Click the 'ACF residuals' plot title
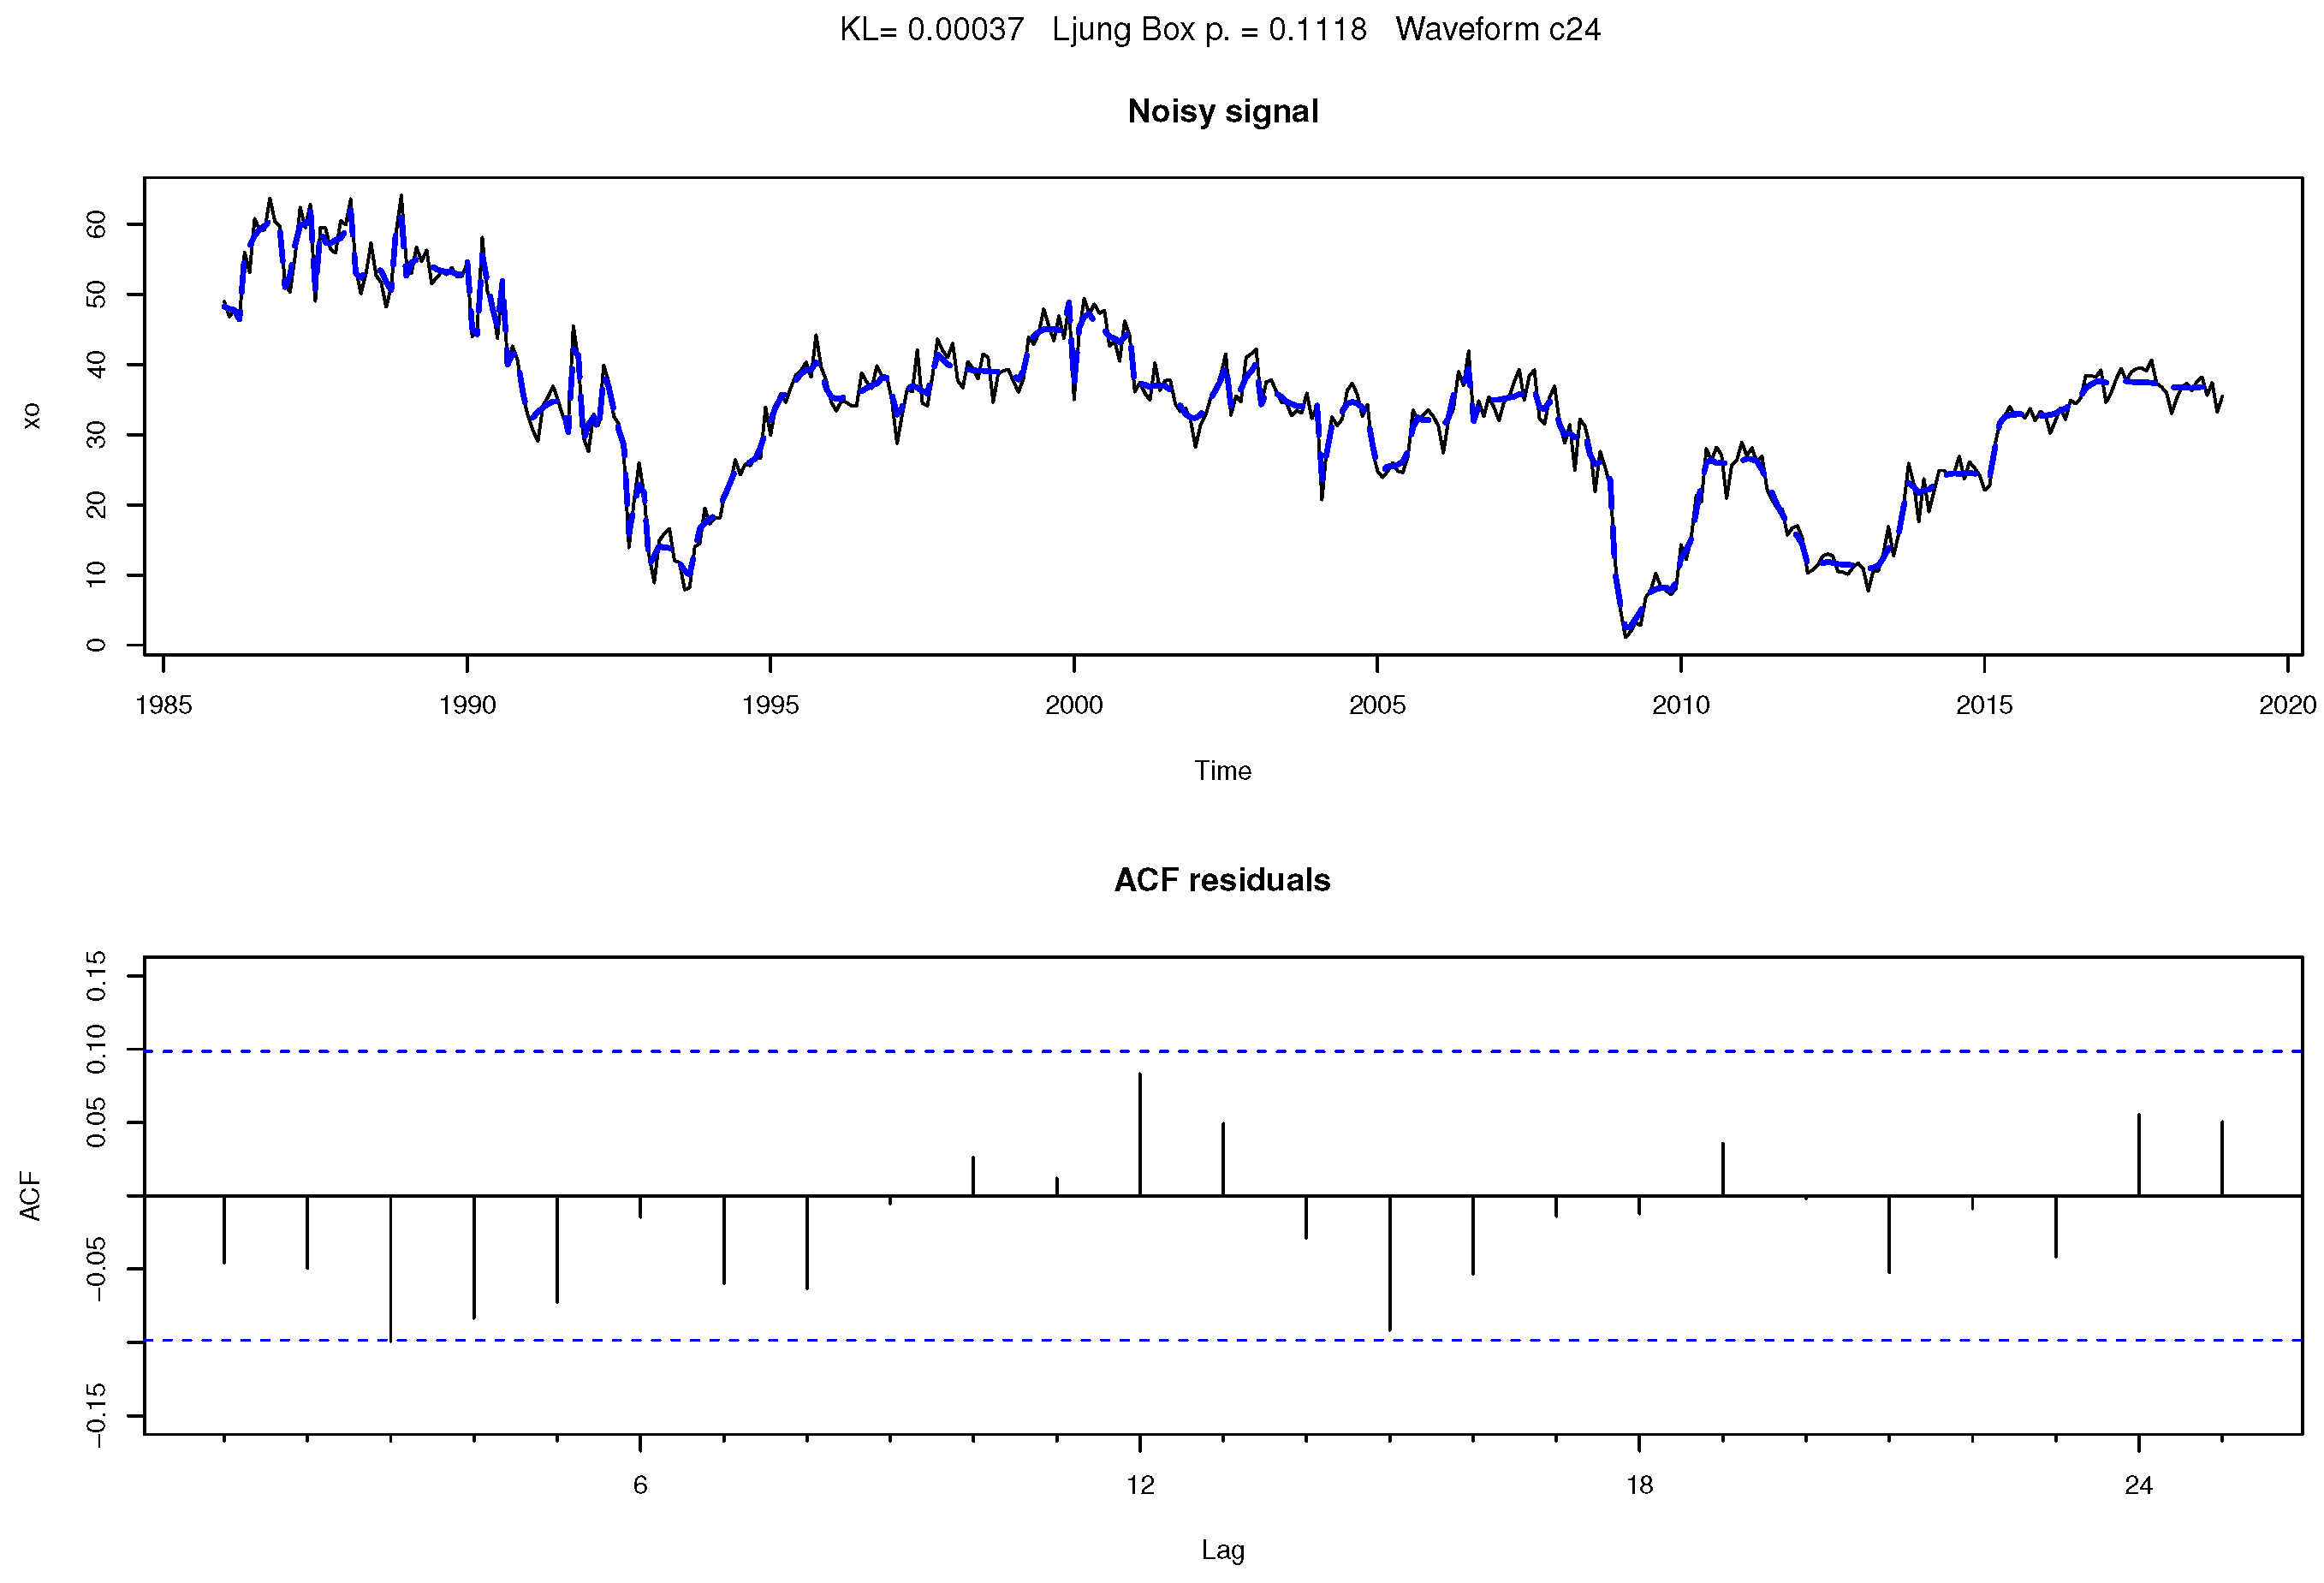The width and height of the screenshot is (2324, 1583). [1222, 880]
